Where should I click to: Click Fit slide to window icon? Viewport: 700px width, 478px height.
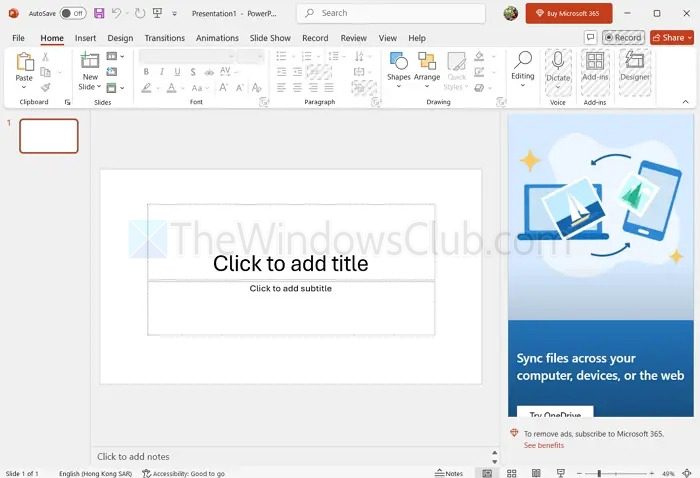(x=687, y=473)
